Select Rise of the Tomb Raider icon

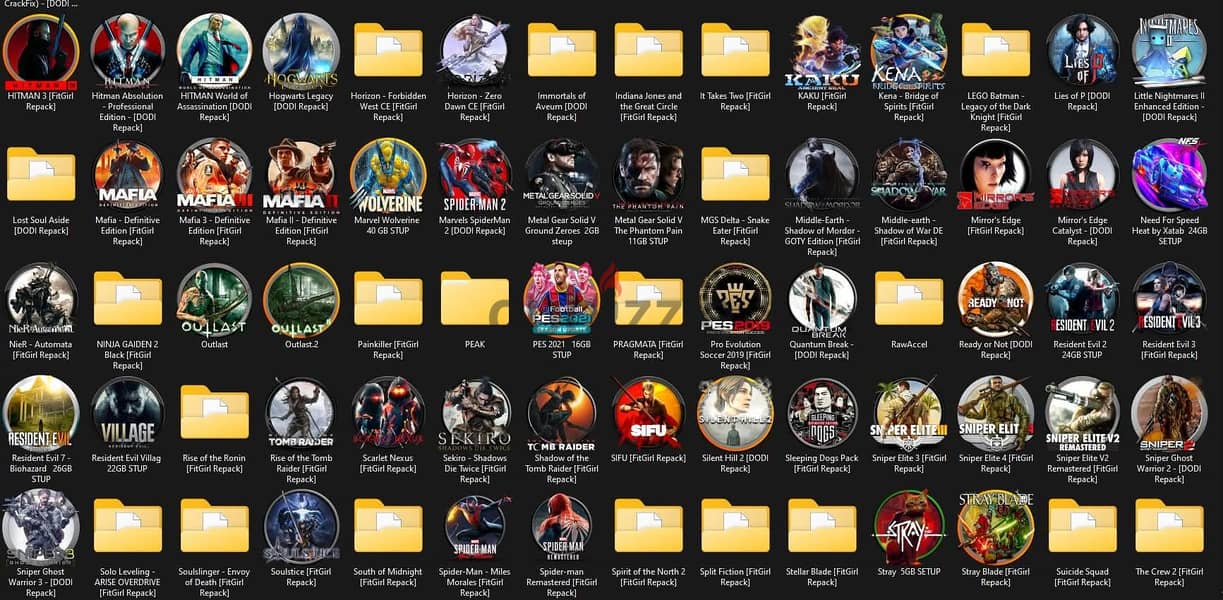coord(301,414)
